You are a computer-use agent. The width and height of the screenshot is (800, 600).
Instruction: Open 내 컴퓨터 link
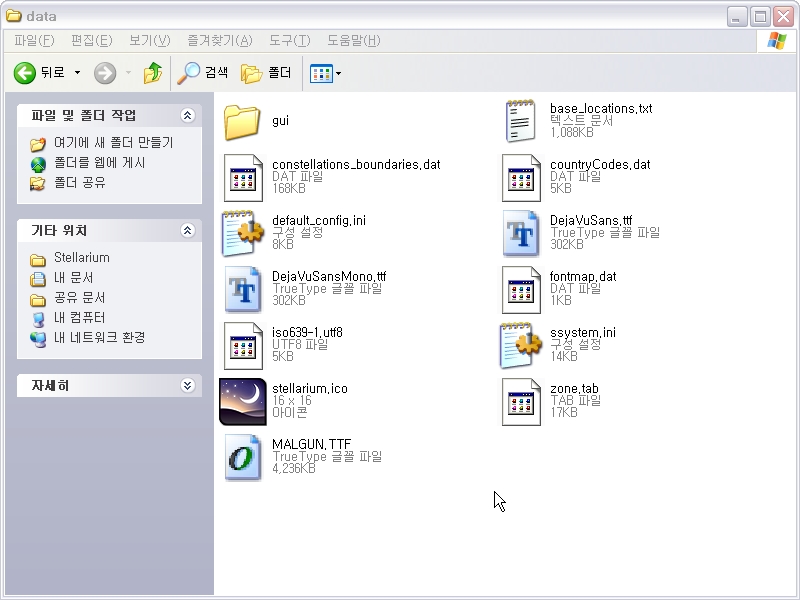80,317
